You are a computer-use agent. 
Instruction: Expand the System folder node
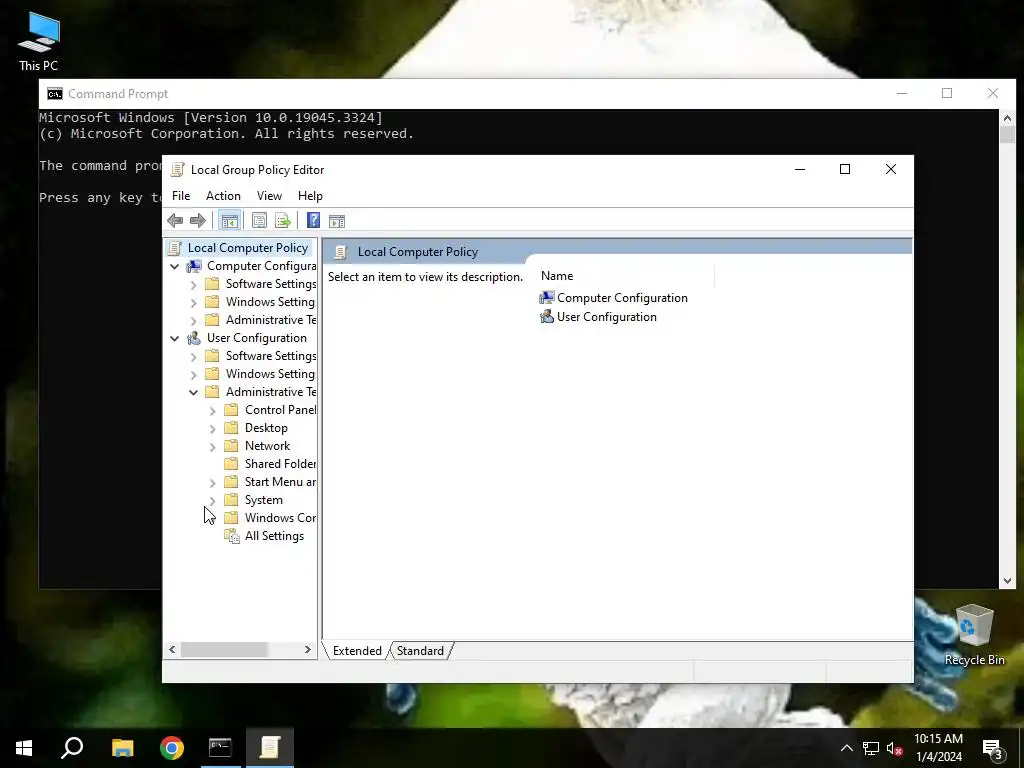(x=212, y=500)
